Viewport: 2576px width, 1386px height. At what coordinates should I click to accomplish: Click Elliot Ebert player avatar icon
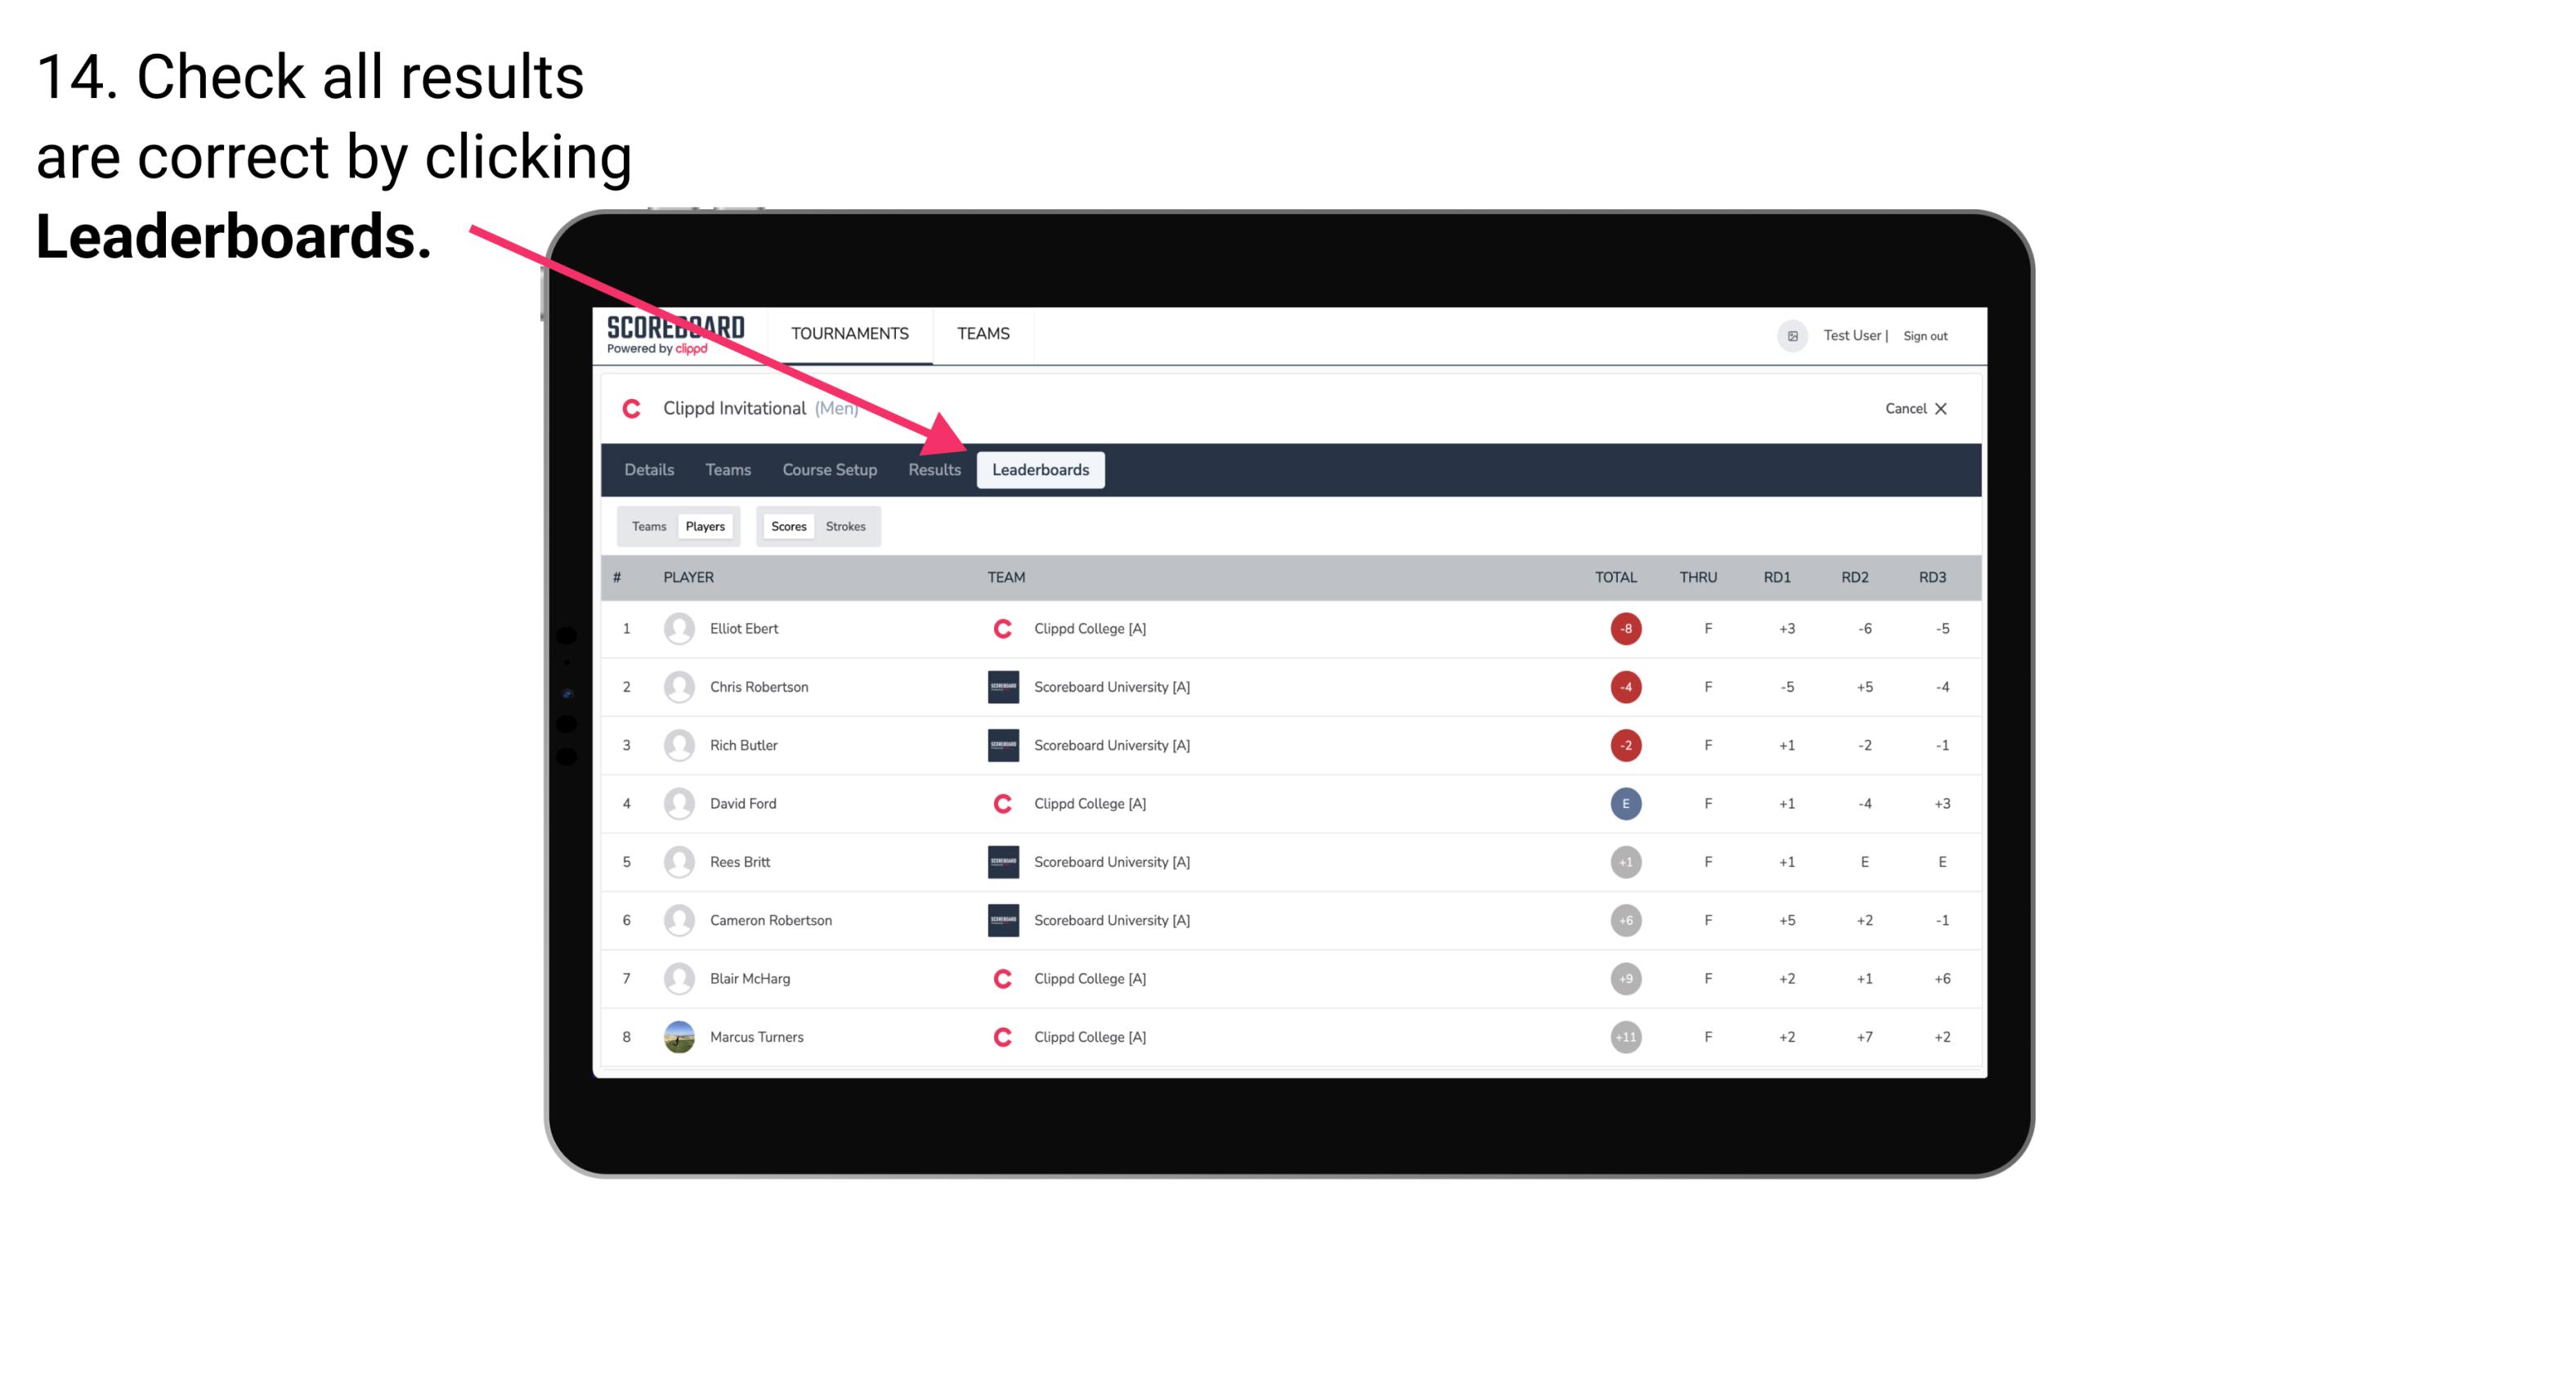click(677, 628)
